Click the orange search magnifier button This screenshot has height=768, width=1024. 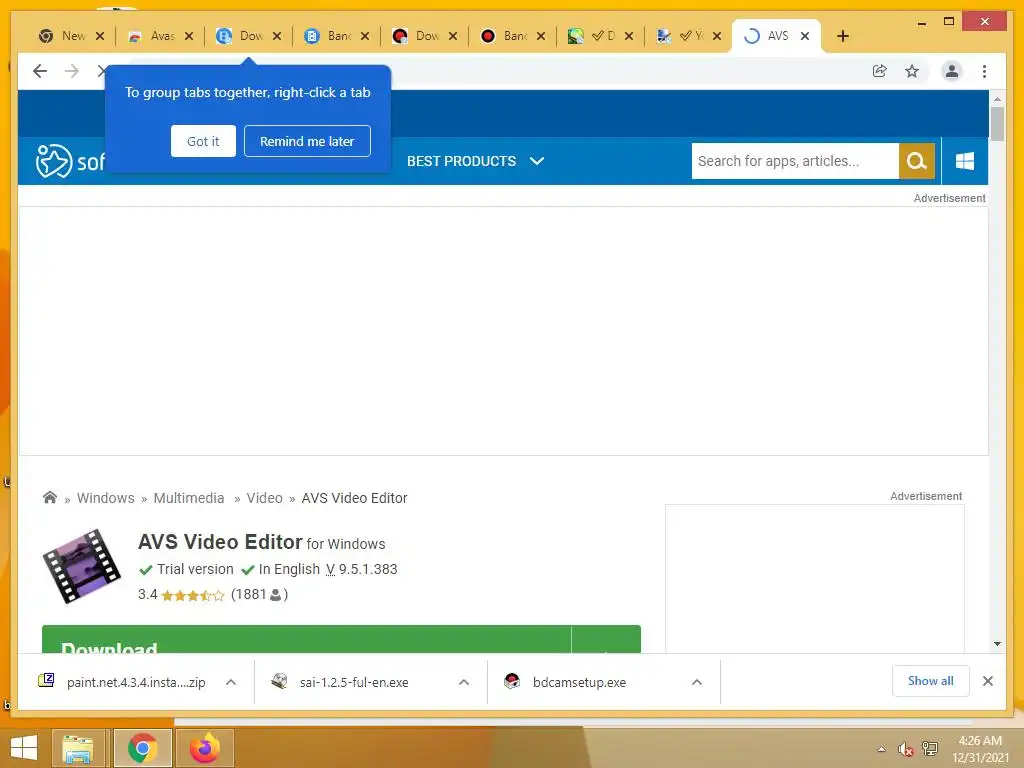pos(916,161)
